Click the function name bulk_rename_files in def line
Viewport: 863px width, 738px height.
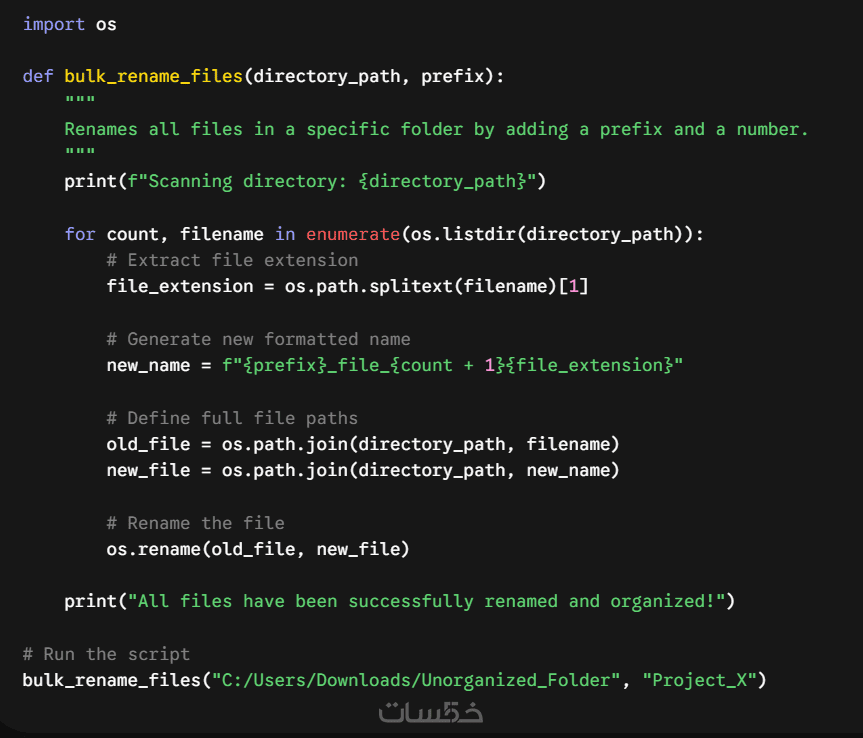tap(154, 76)
